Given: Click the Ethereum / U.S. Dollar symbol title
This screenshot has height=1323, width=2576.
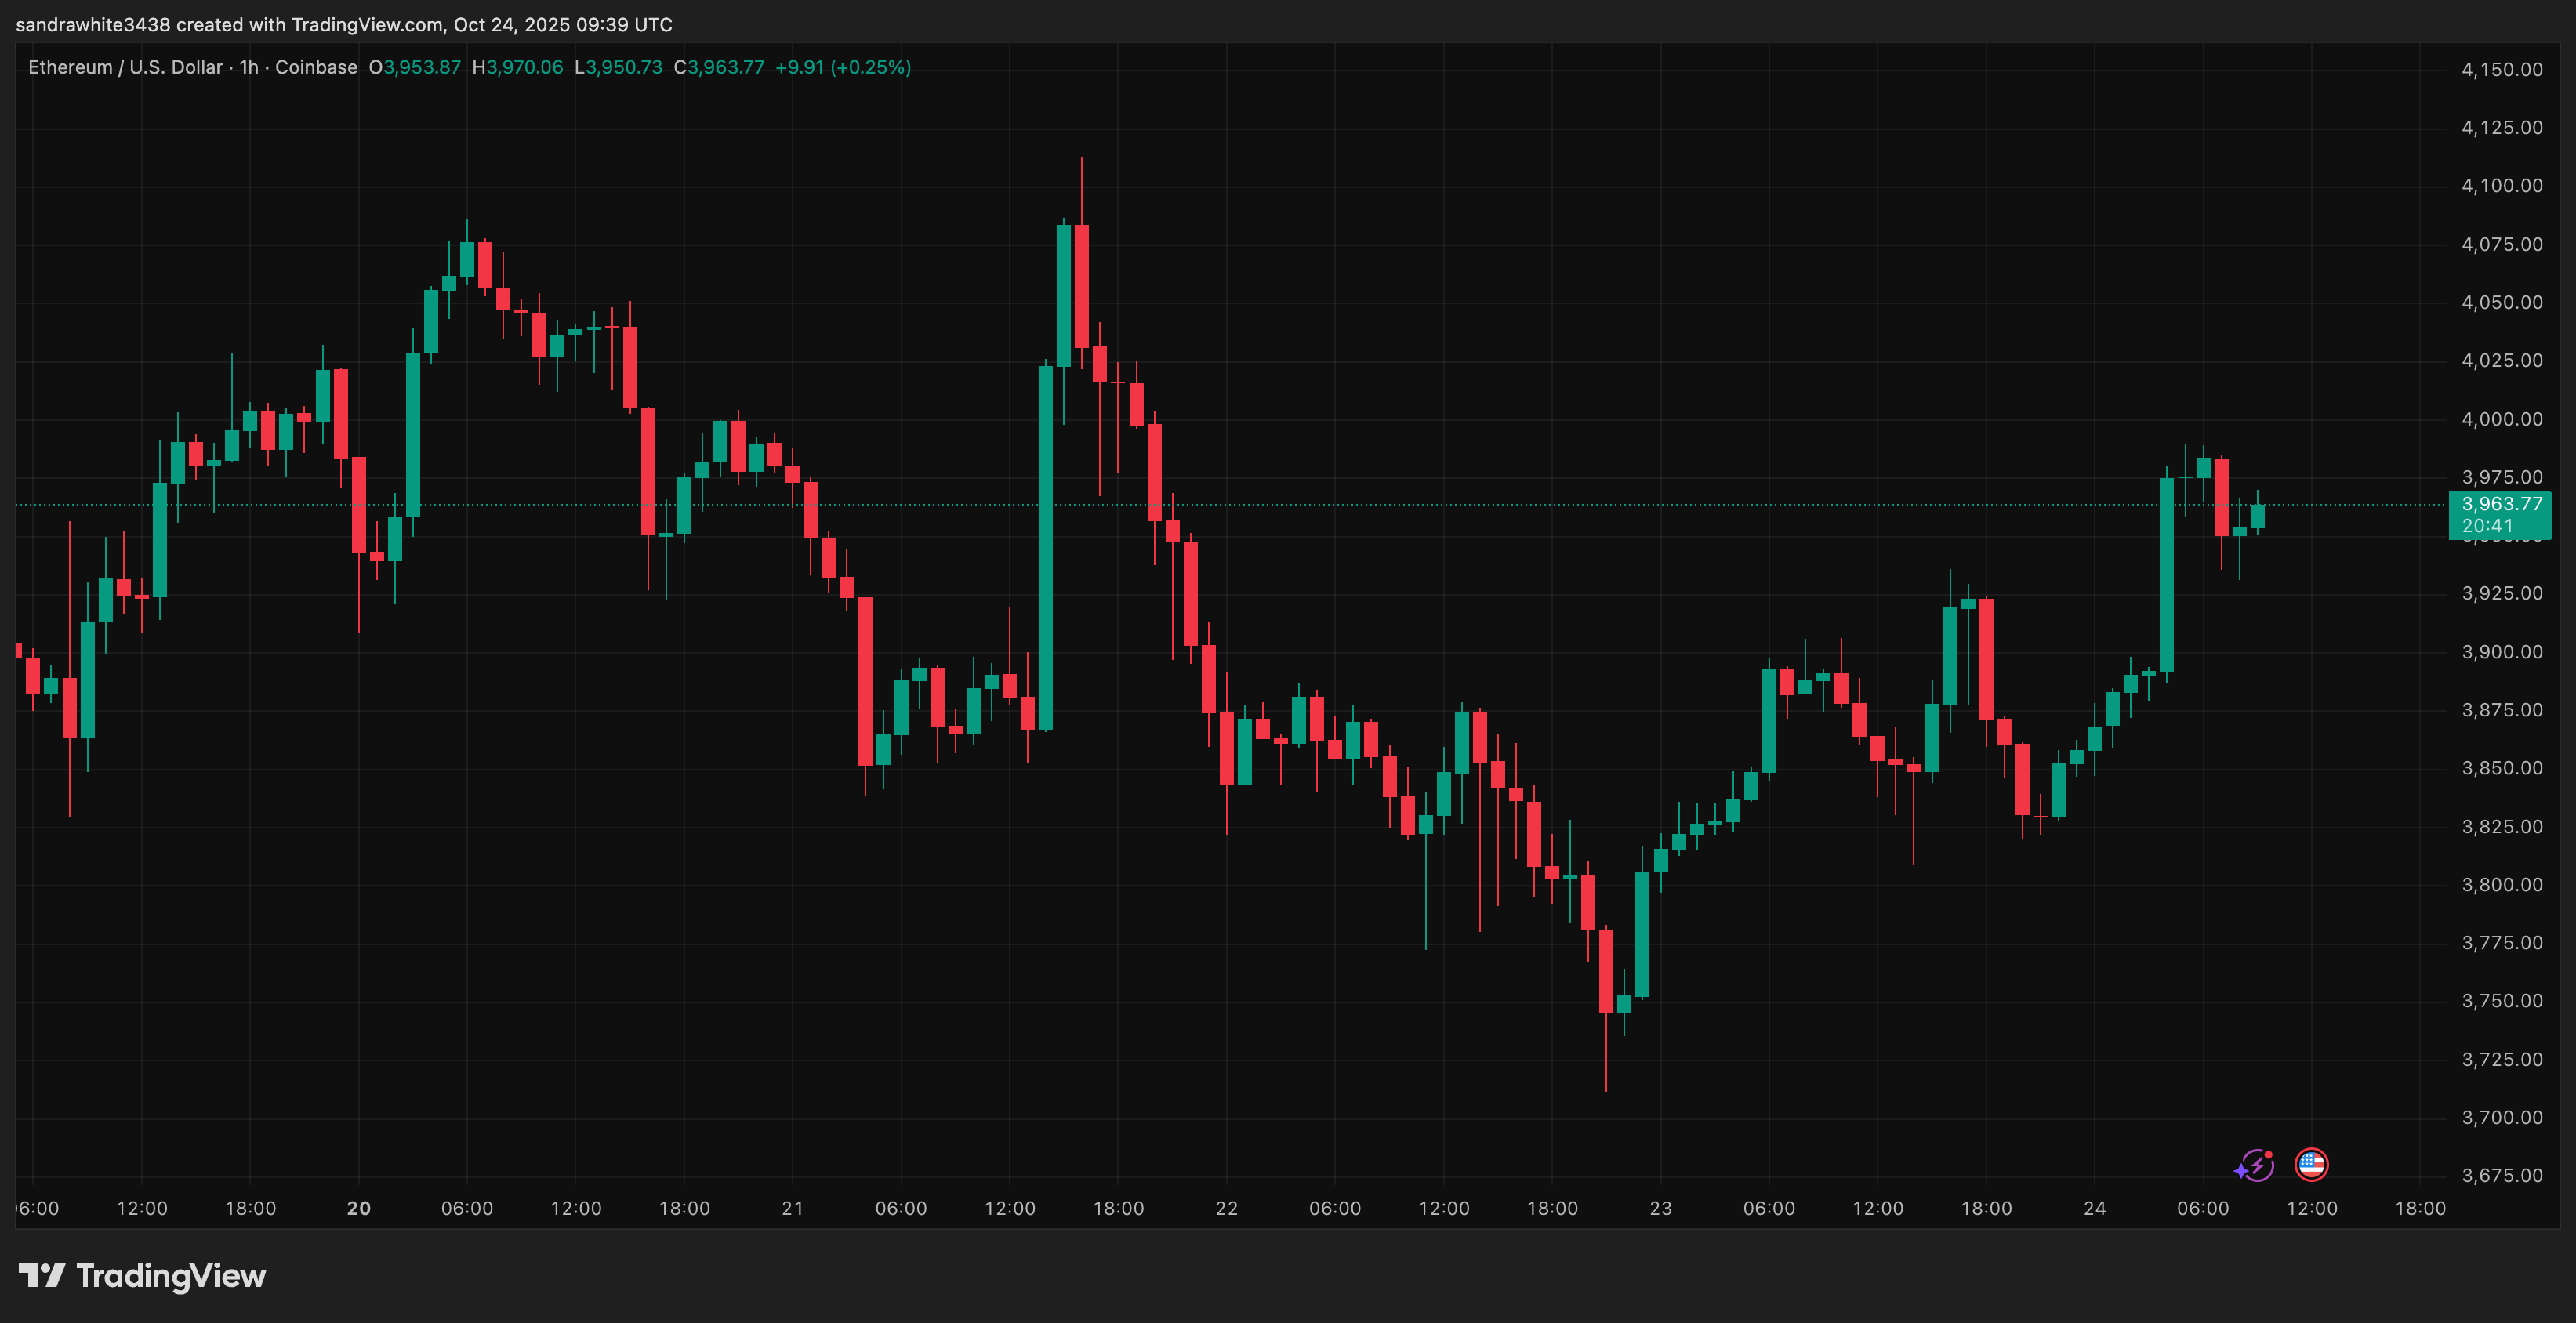Looking at the screenshot, I should [125, 67].
